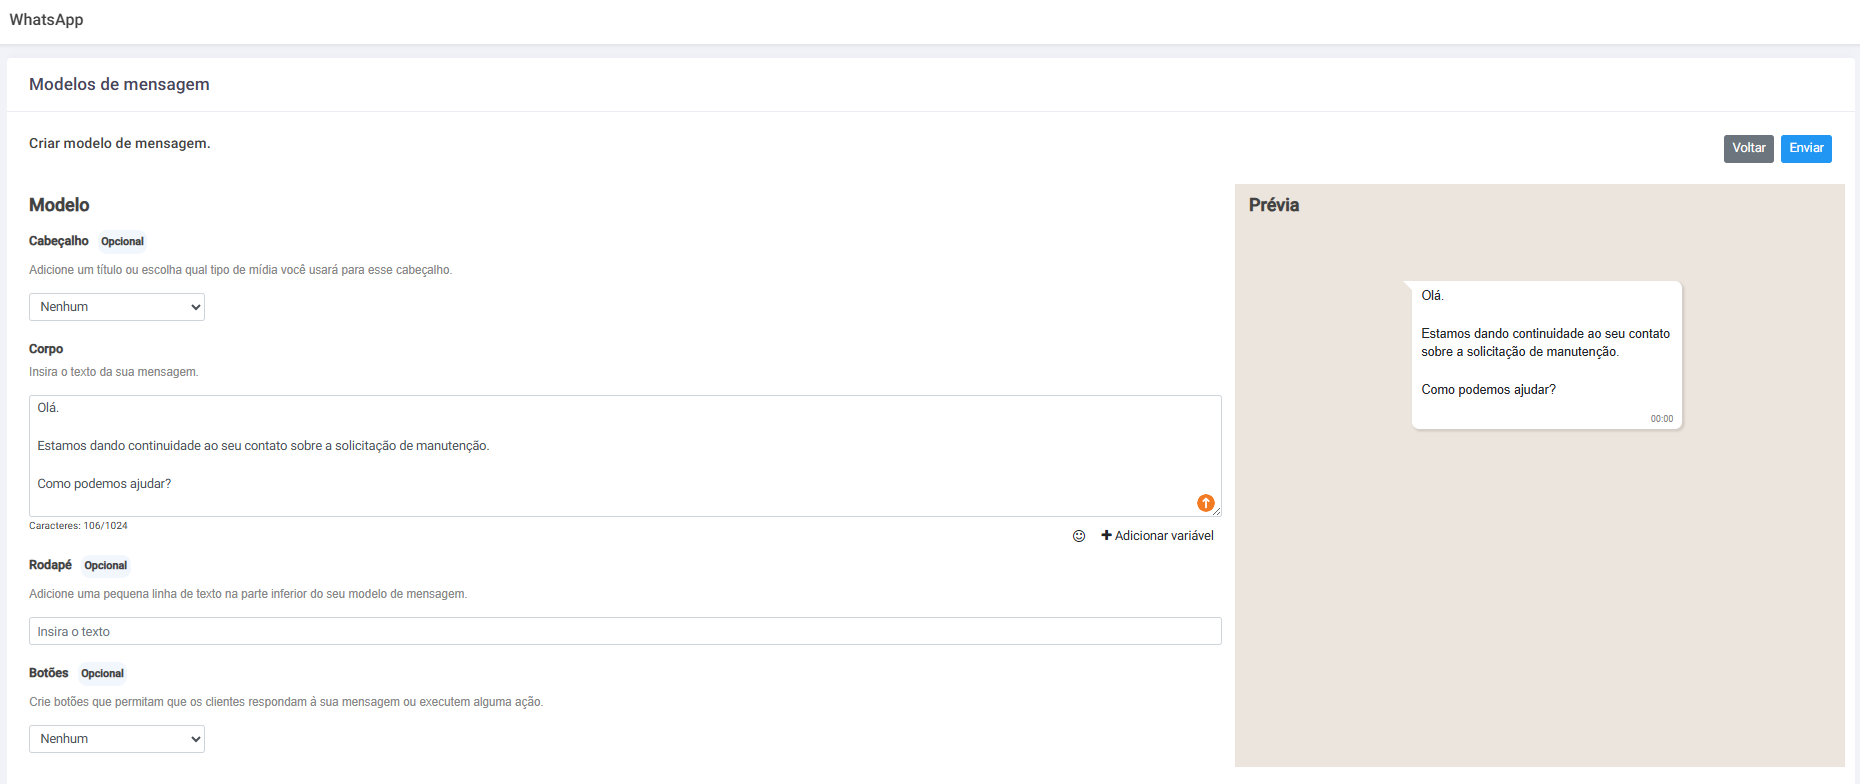Click the Cabeçalho dropdown arrow
Screen dimensions: 1860x784
195,307
